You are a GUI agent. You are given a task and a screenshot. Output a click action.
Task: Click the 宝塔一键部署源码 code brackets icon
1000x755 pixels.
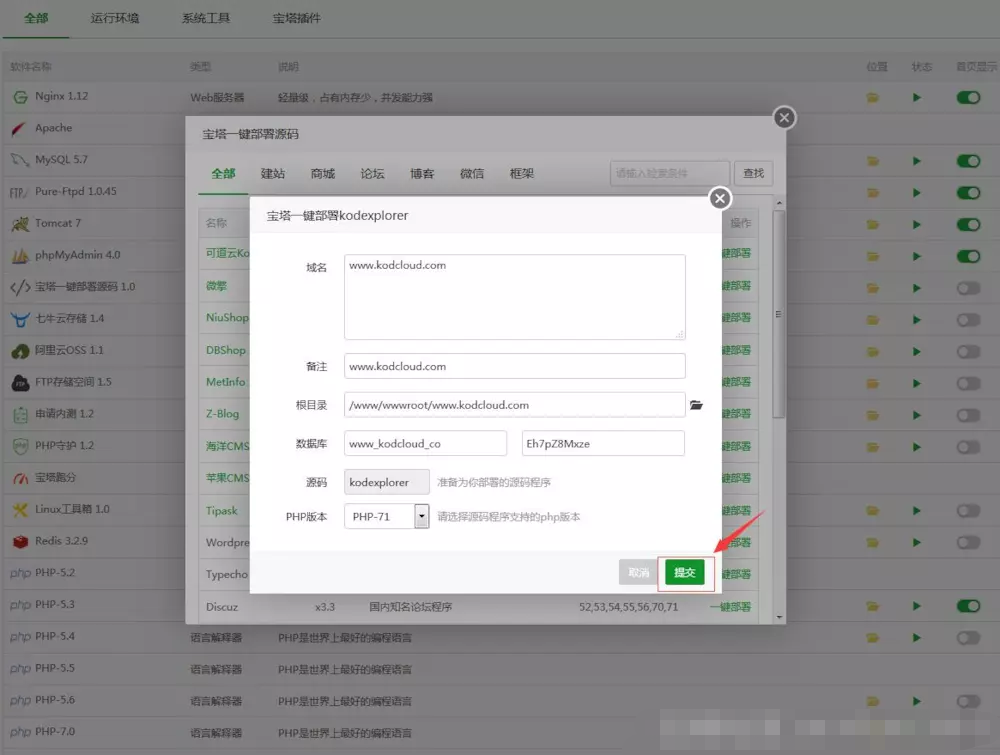tap(20, 288)
